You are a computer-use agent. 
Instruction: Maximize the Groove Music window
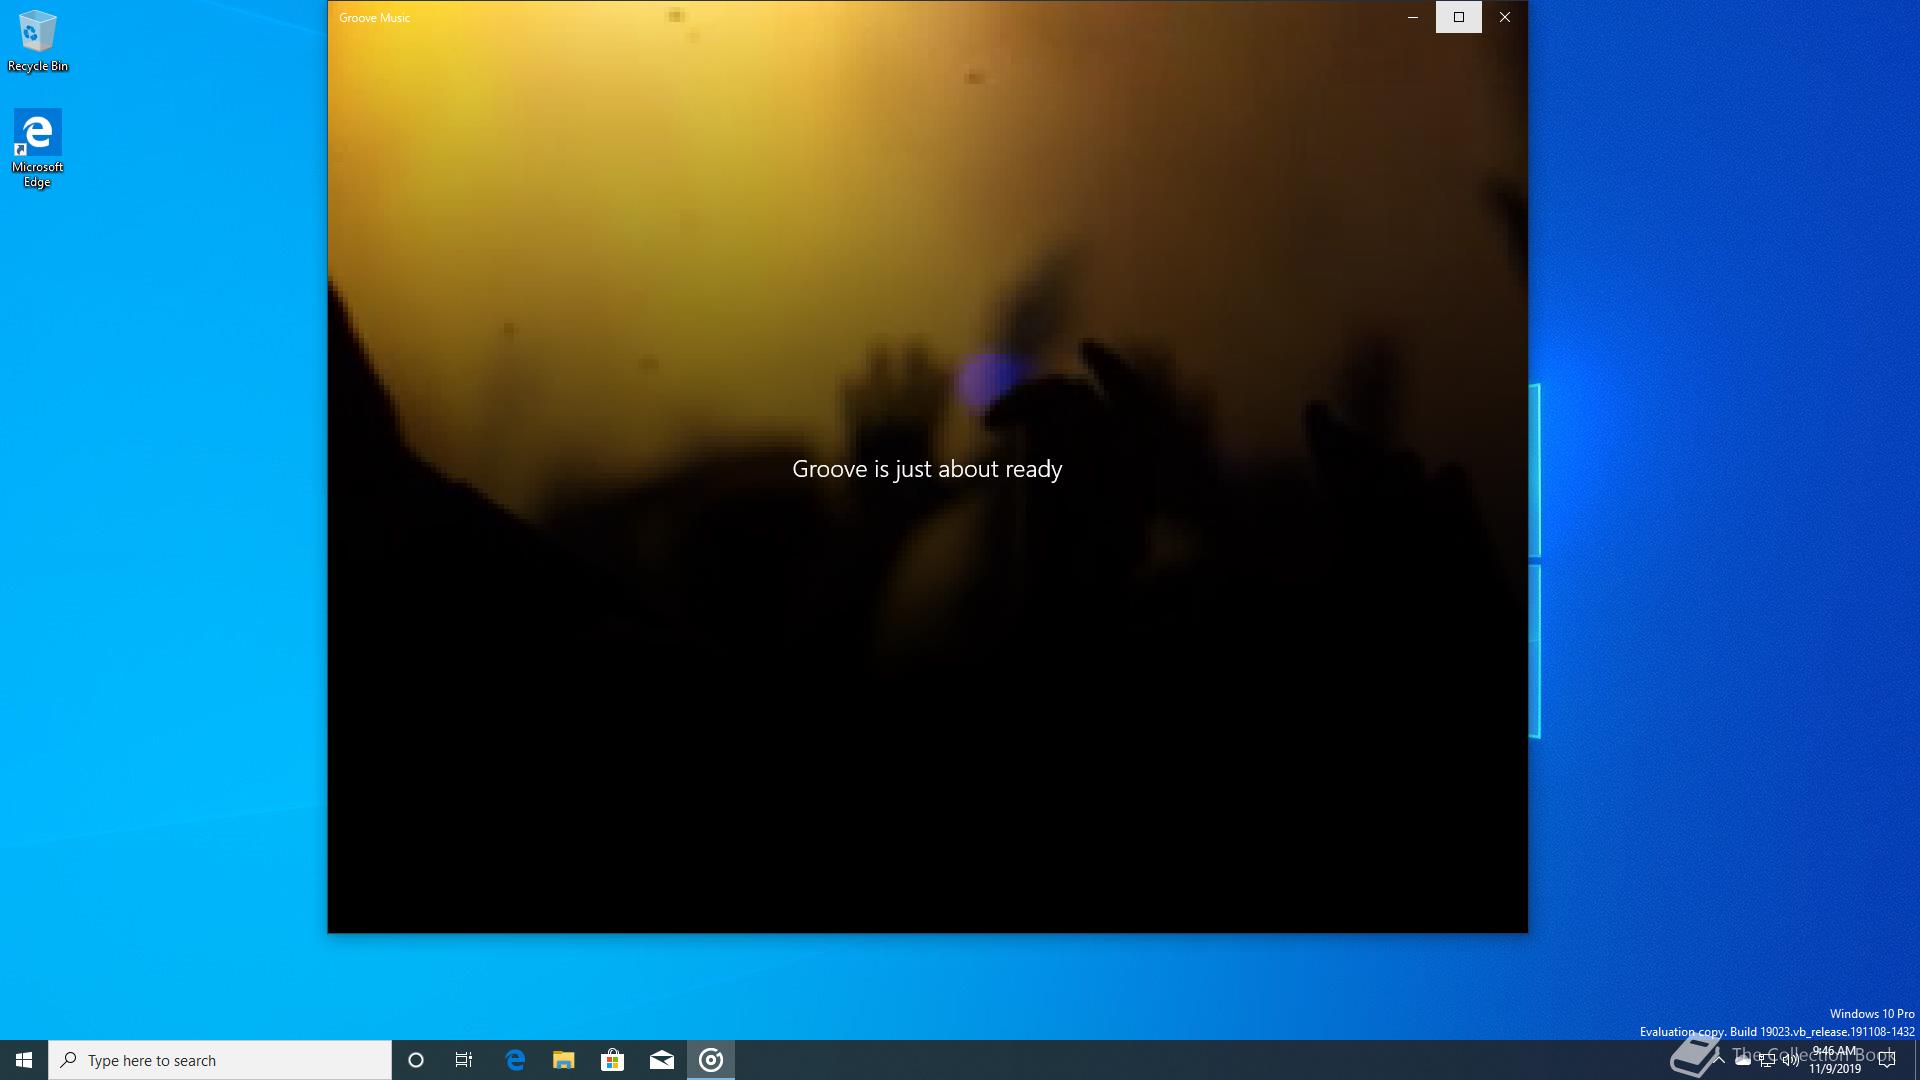[1459, 17]
